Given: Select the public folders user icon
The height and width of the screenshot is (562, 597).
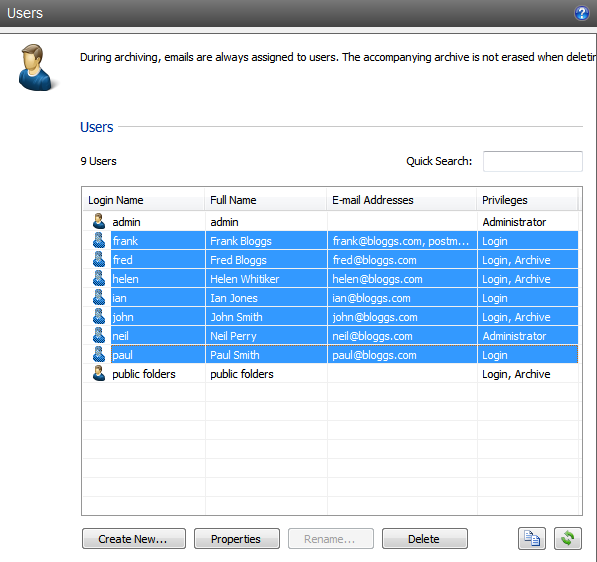Looking at the screenshot, I should point(99,374).
